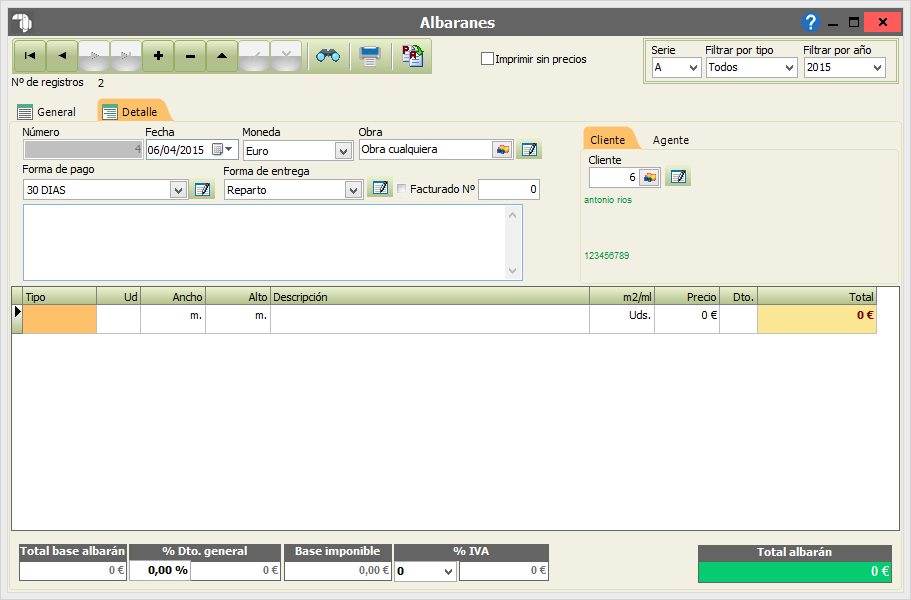Click the Base imponible value field
The width and height of the screenshot is (911, 600).
338,570
